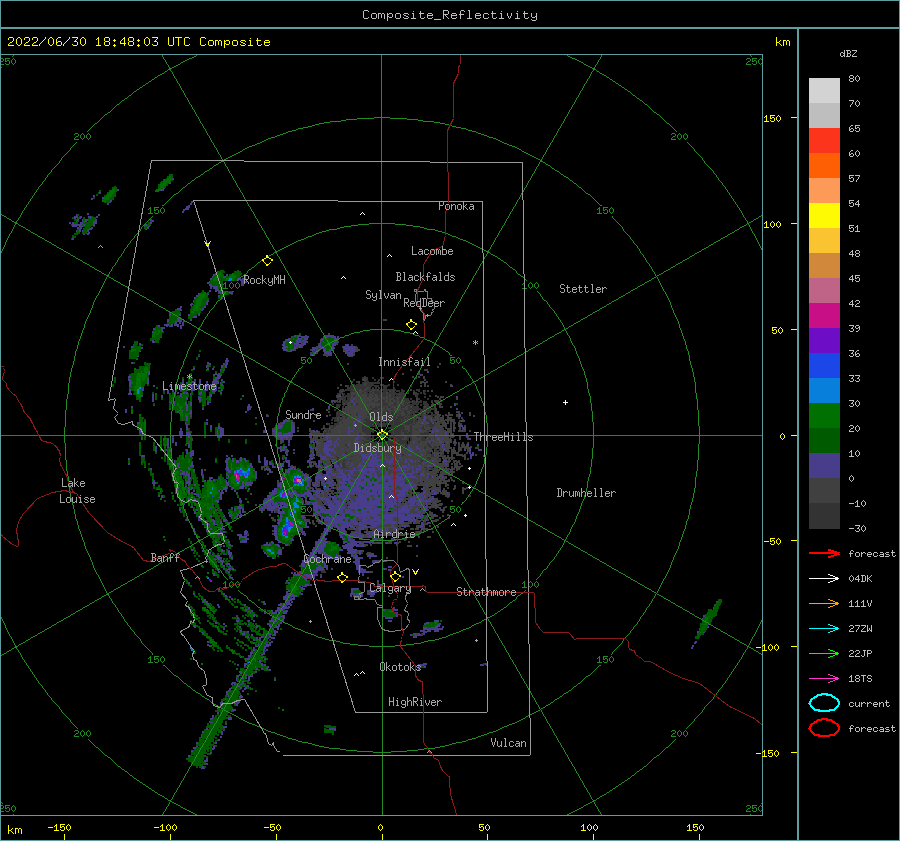Viewport: 900px width, 841px height.
Task: Click the yellow diamond marker beside RockyMH
Action: pyautogui.click(x=267, y=261)
